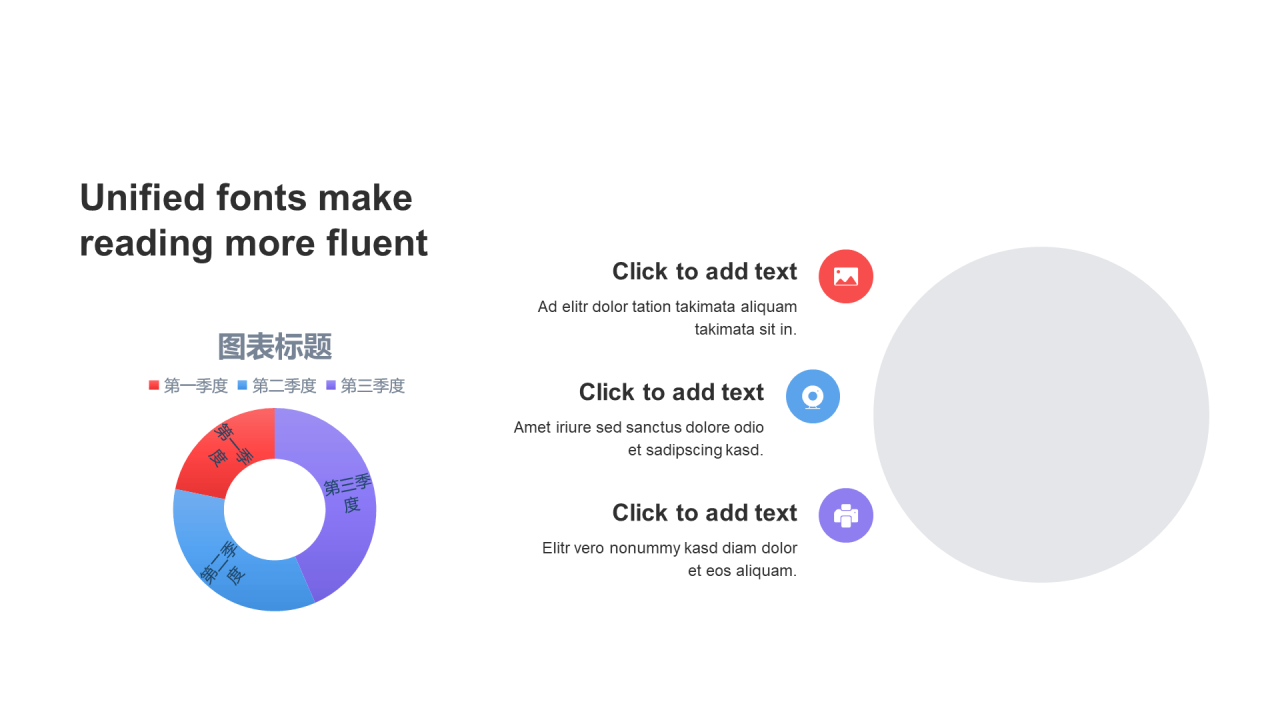Click the purple square legend marker
Viewport: 1280px width, 720px height.
pyautogui.click(x=331, y=385)
